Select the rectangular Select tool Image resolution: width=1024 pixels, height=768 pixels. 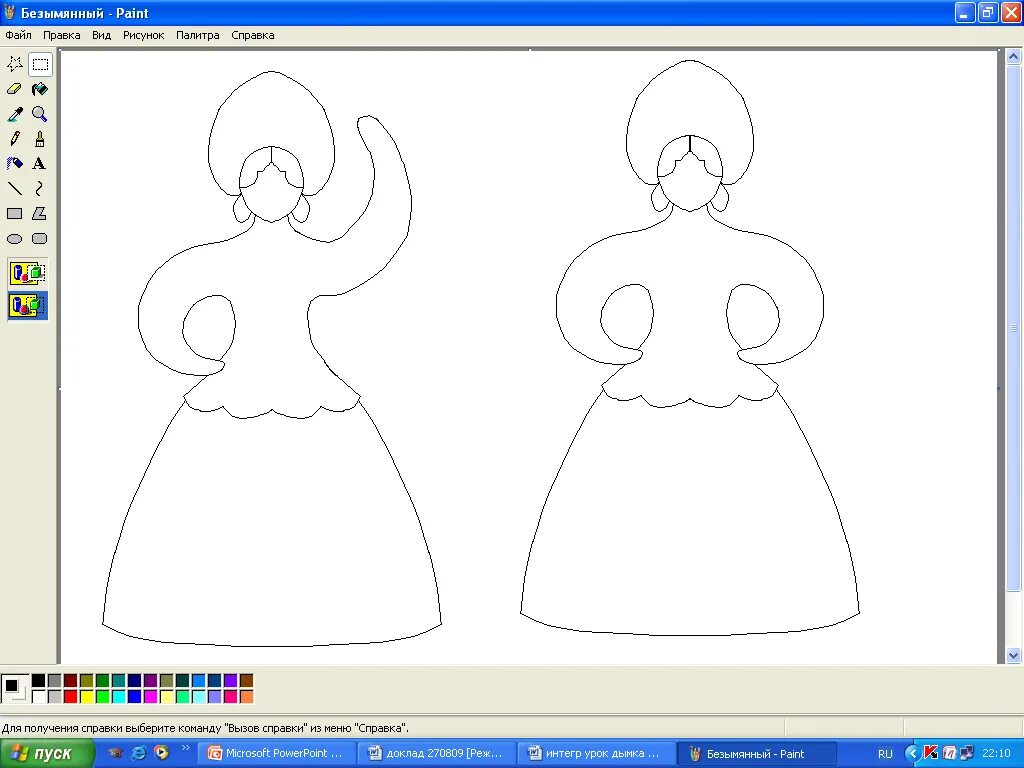click(40, 64)
